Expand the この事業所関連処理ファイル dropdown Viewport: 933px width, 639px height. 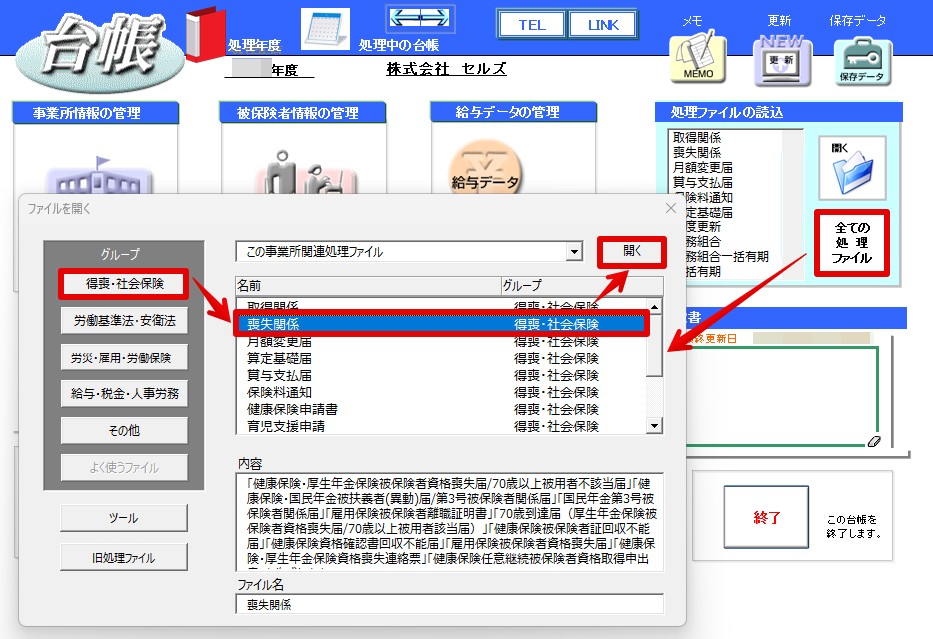pos(574,252)
